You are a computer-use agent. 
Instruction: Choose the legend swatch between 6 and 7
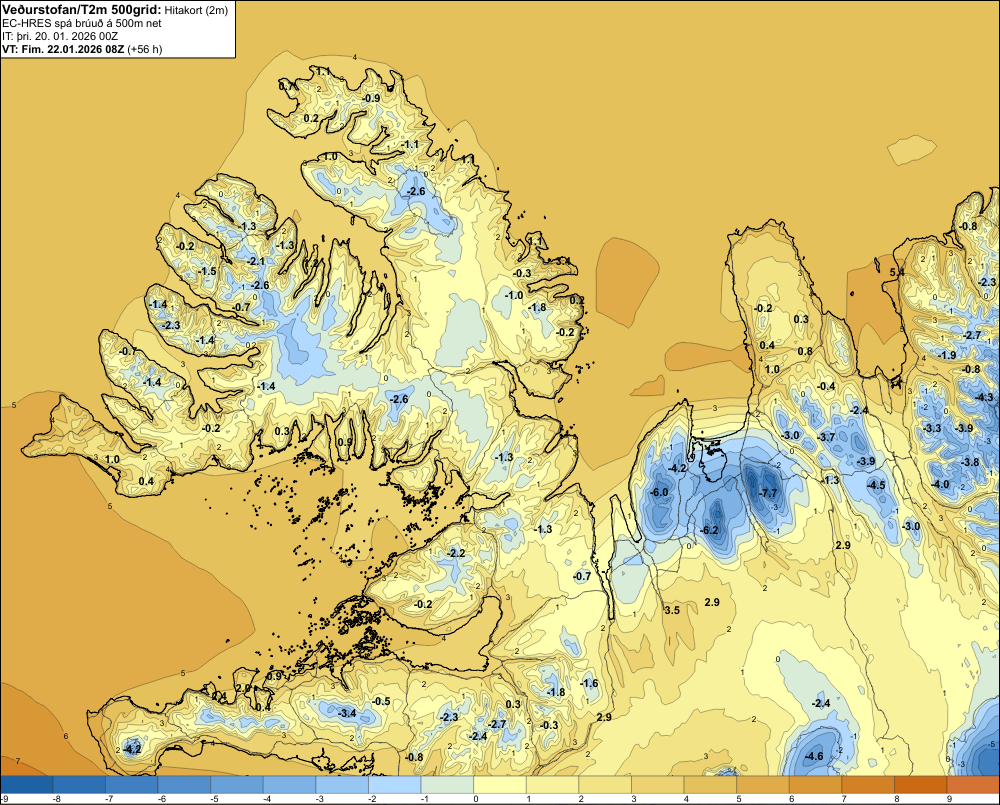click(816, 784)
